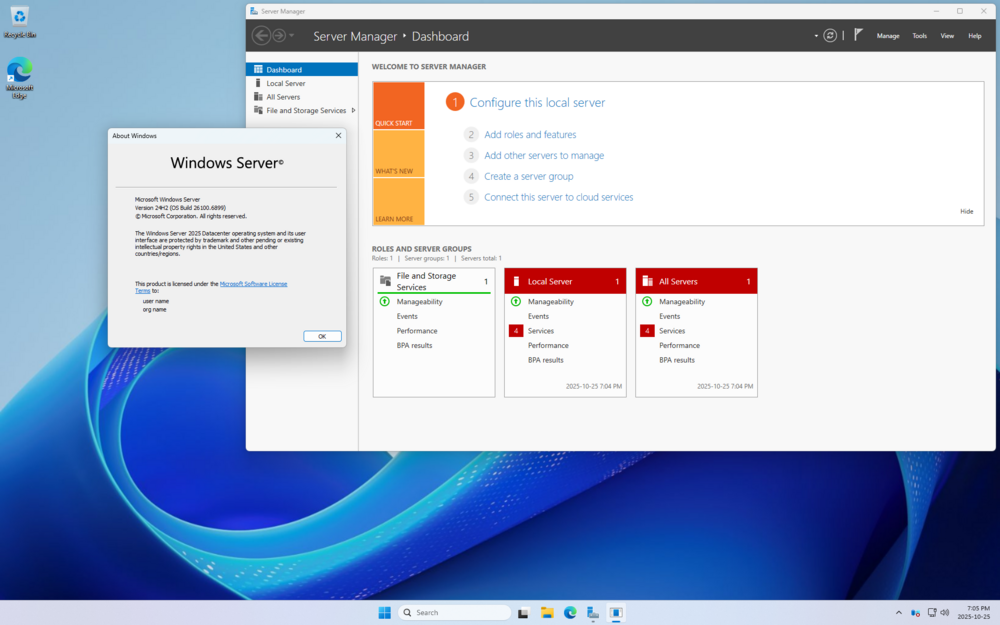Open the Microsoft Software License Terms link
1000x625 pixels.
pyautogui.click(x=253, y=284)
